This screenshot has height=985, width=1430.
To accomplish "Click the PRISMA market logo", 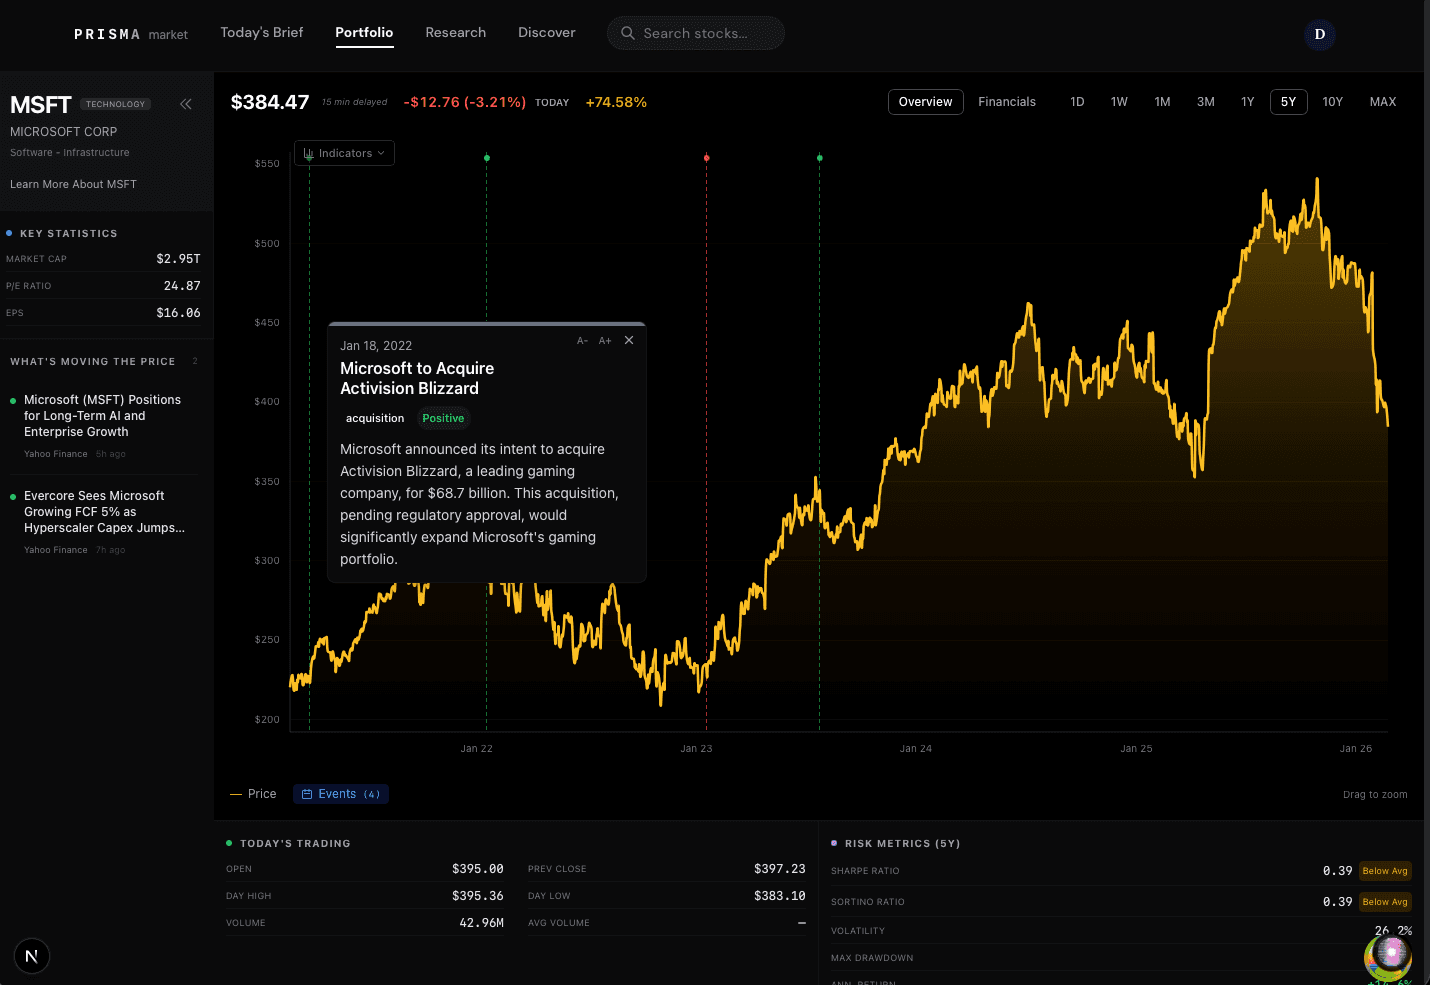I will pyautogui.click(x=131, y=33).
